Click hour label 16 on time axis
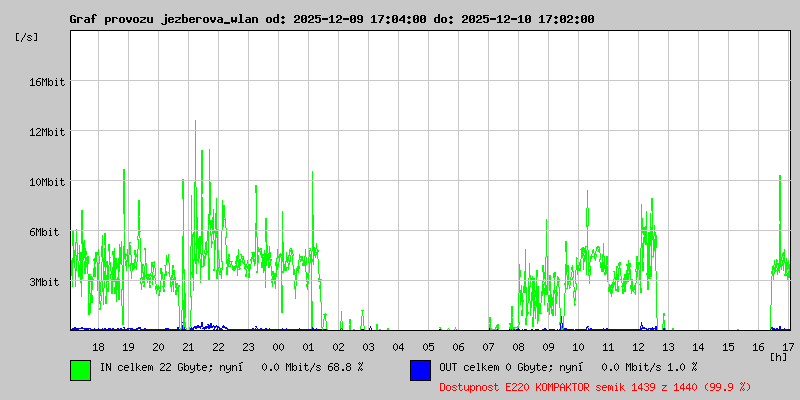This screenshot has width=800, height=400. pos(759,347)
